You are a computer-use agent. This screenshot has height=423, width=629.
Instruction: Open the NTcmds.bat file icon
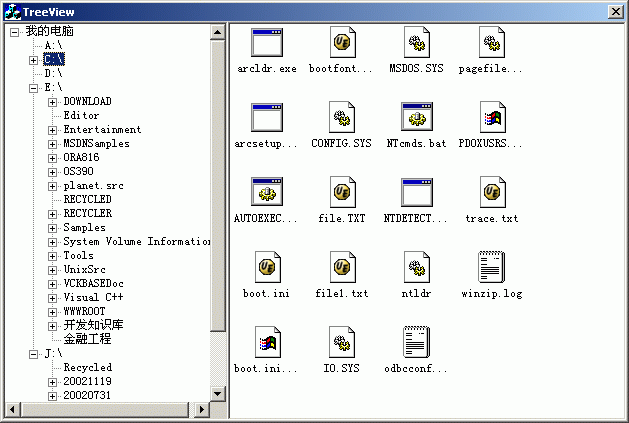[417, 116]
